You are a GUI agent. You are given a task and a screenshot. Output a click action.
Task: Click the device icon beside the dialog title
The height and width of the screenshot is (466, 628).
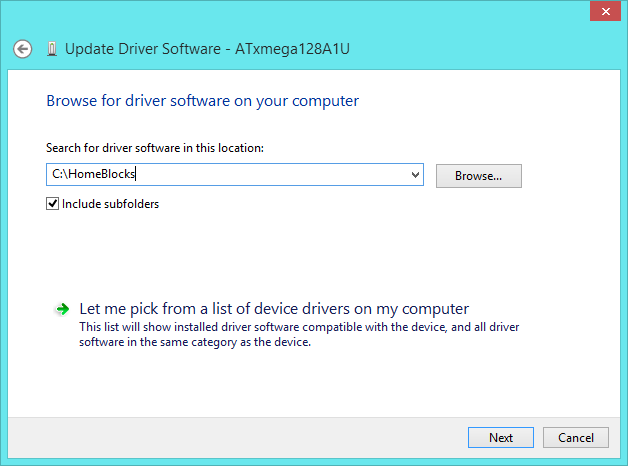click(51, 48)
